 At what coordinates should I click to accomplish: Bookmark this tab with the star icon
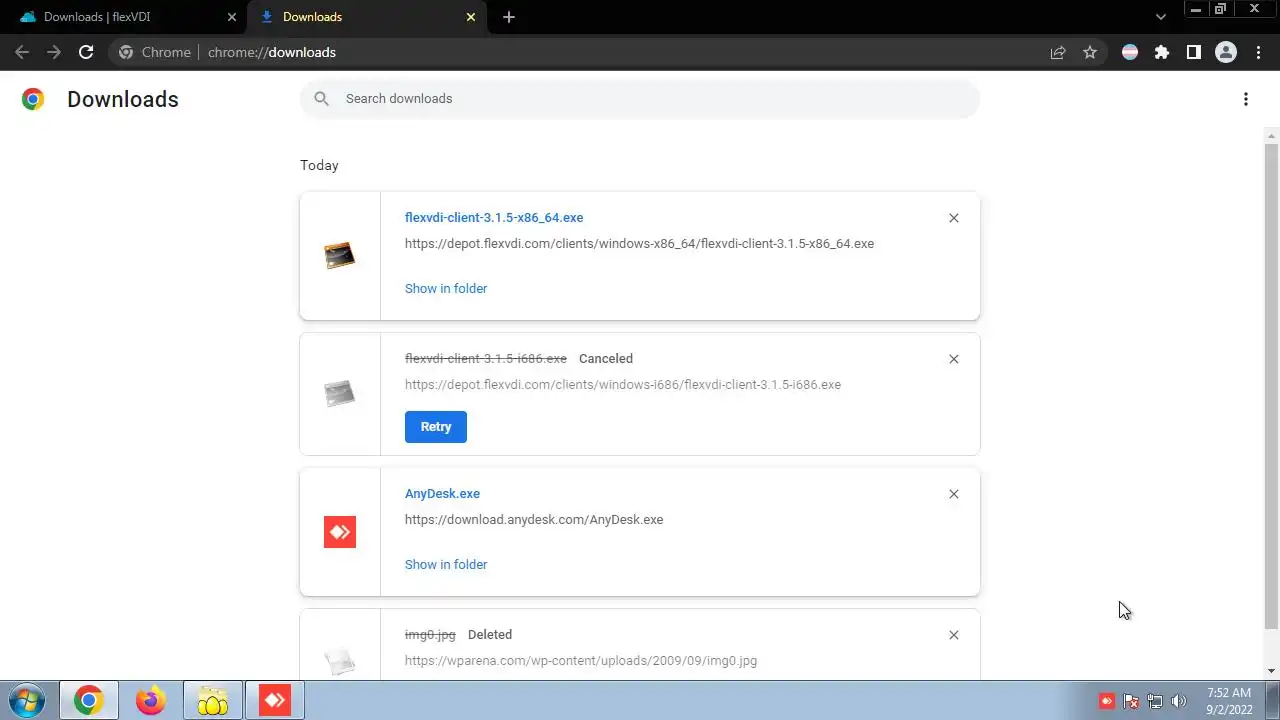[1090, 52]
